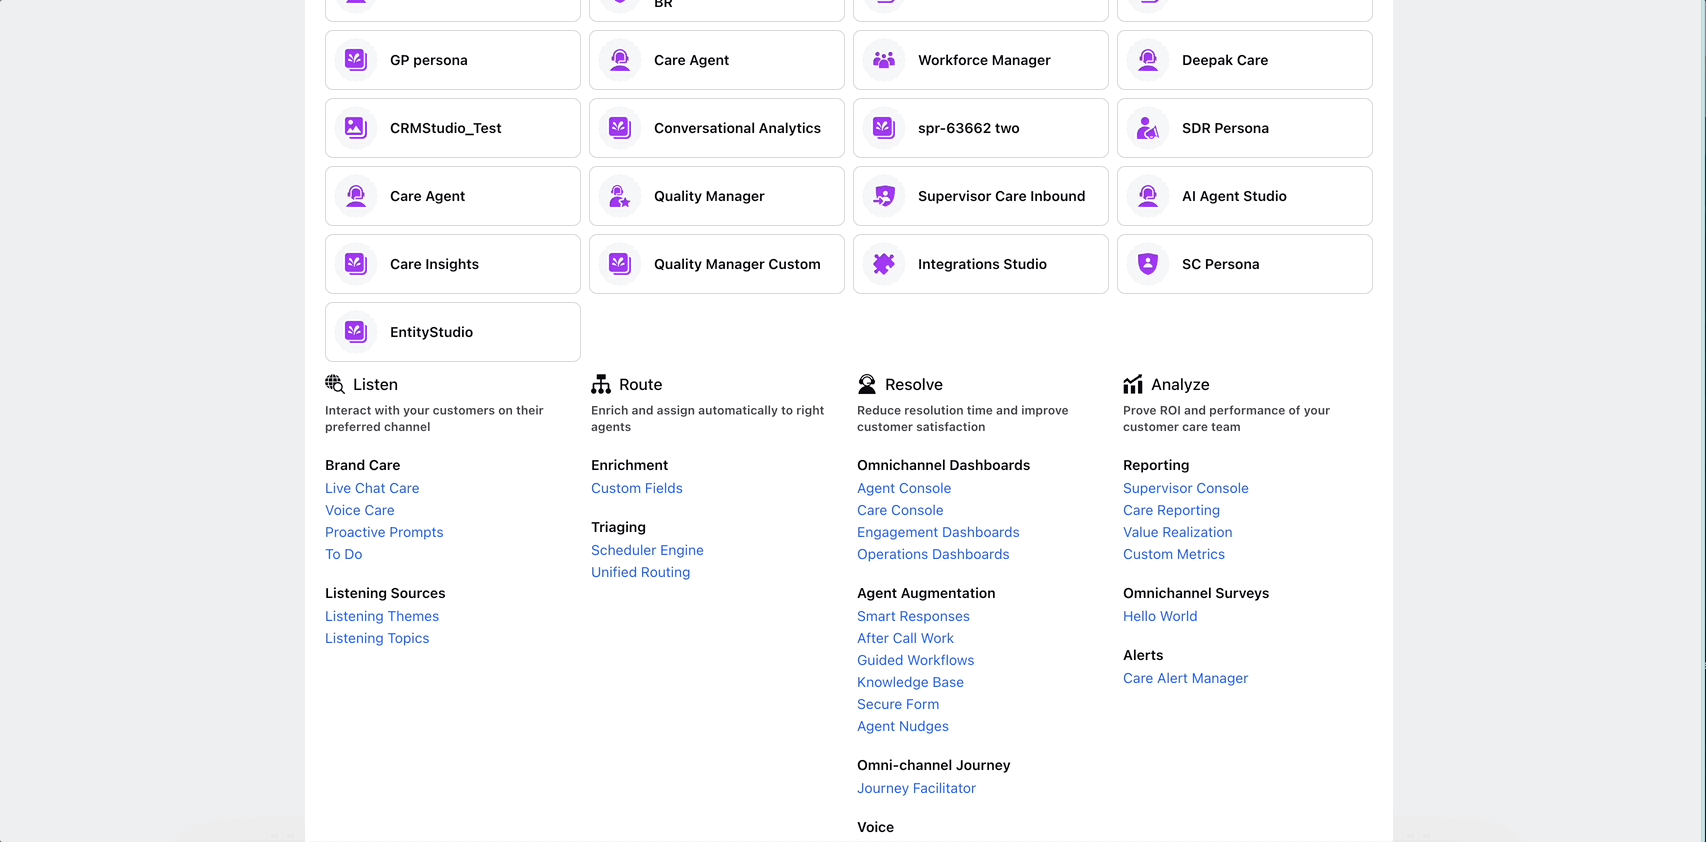Image resolution: width=1706 pixels, height=842 pixels.
Task: Select the Conversational Analytics persona icon
Action: pos(620,128)
